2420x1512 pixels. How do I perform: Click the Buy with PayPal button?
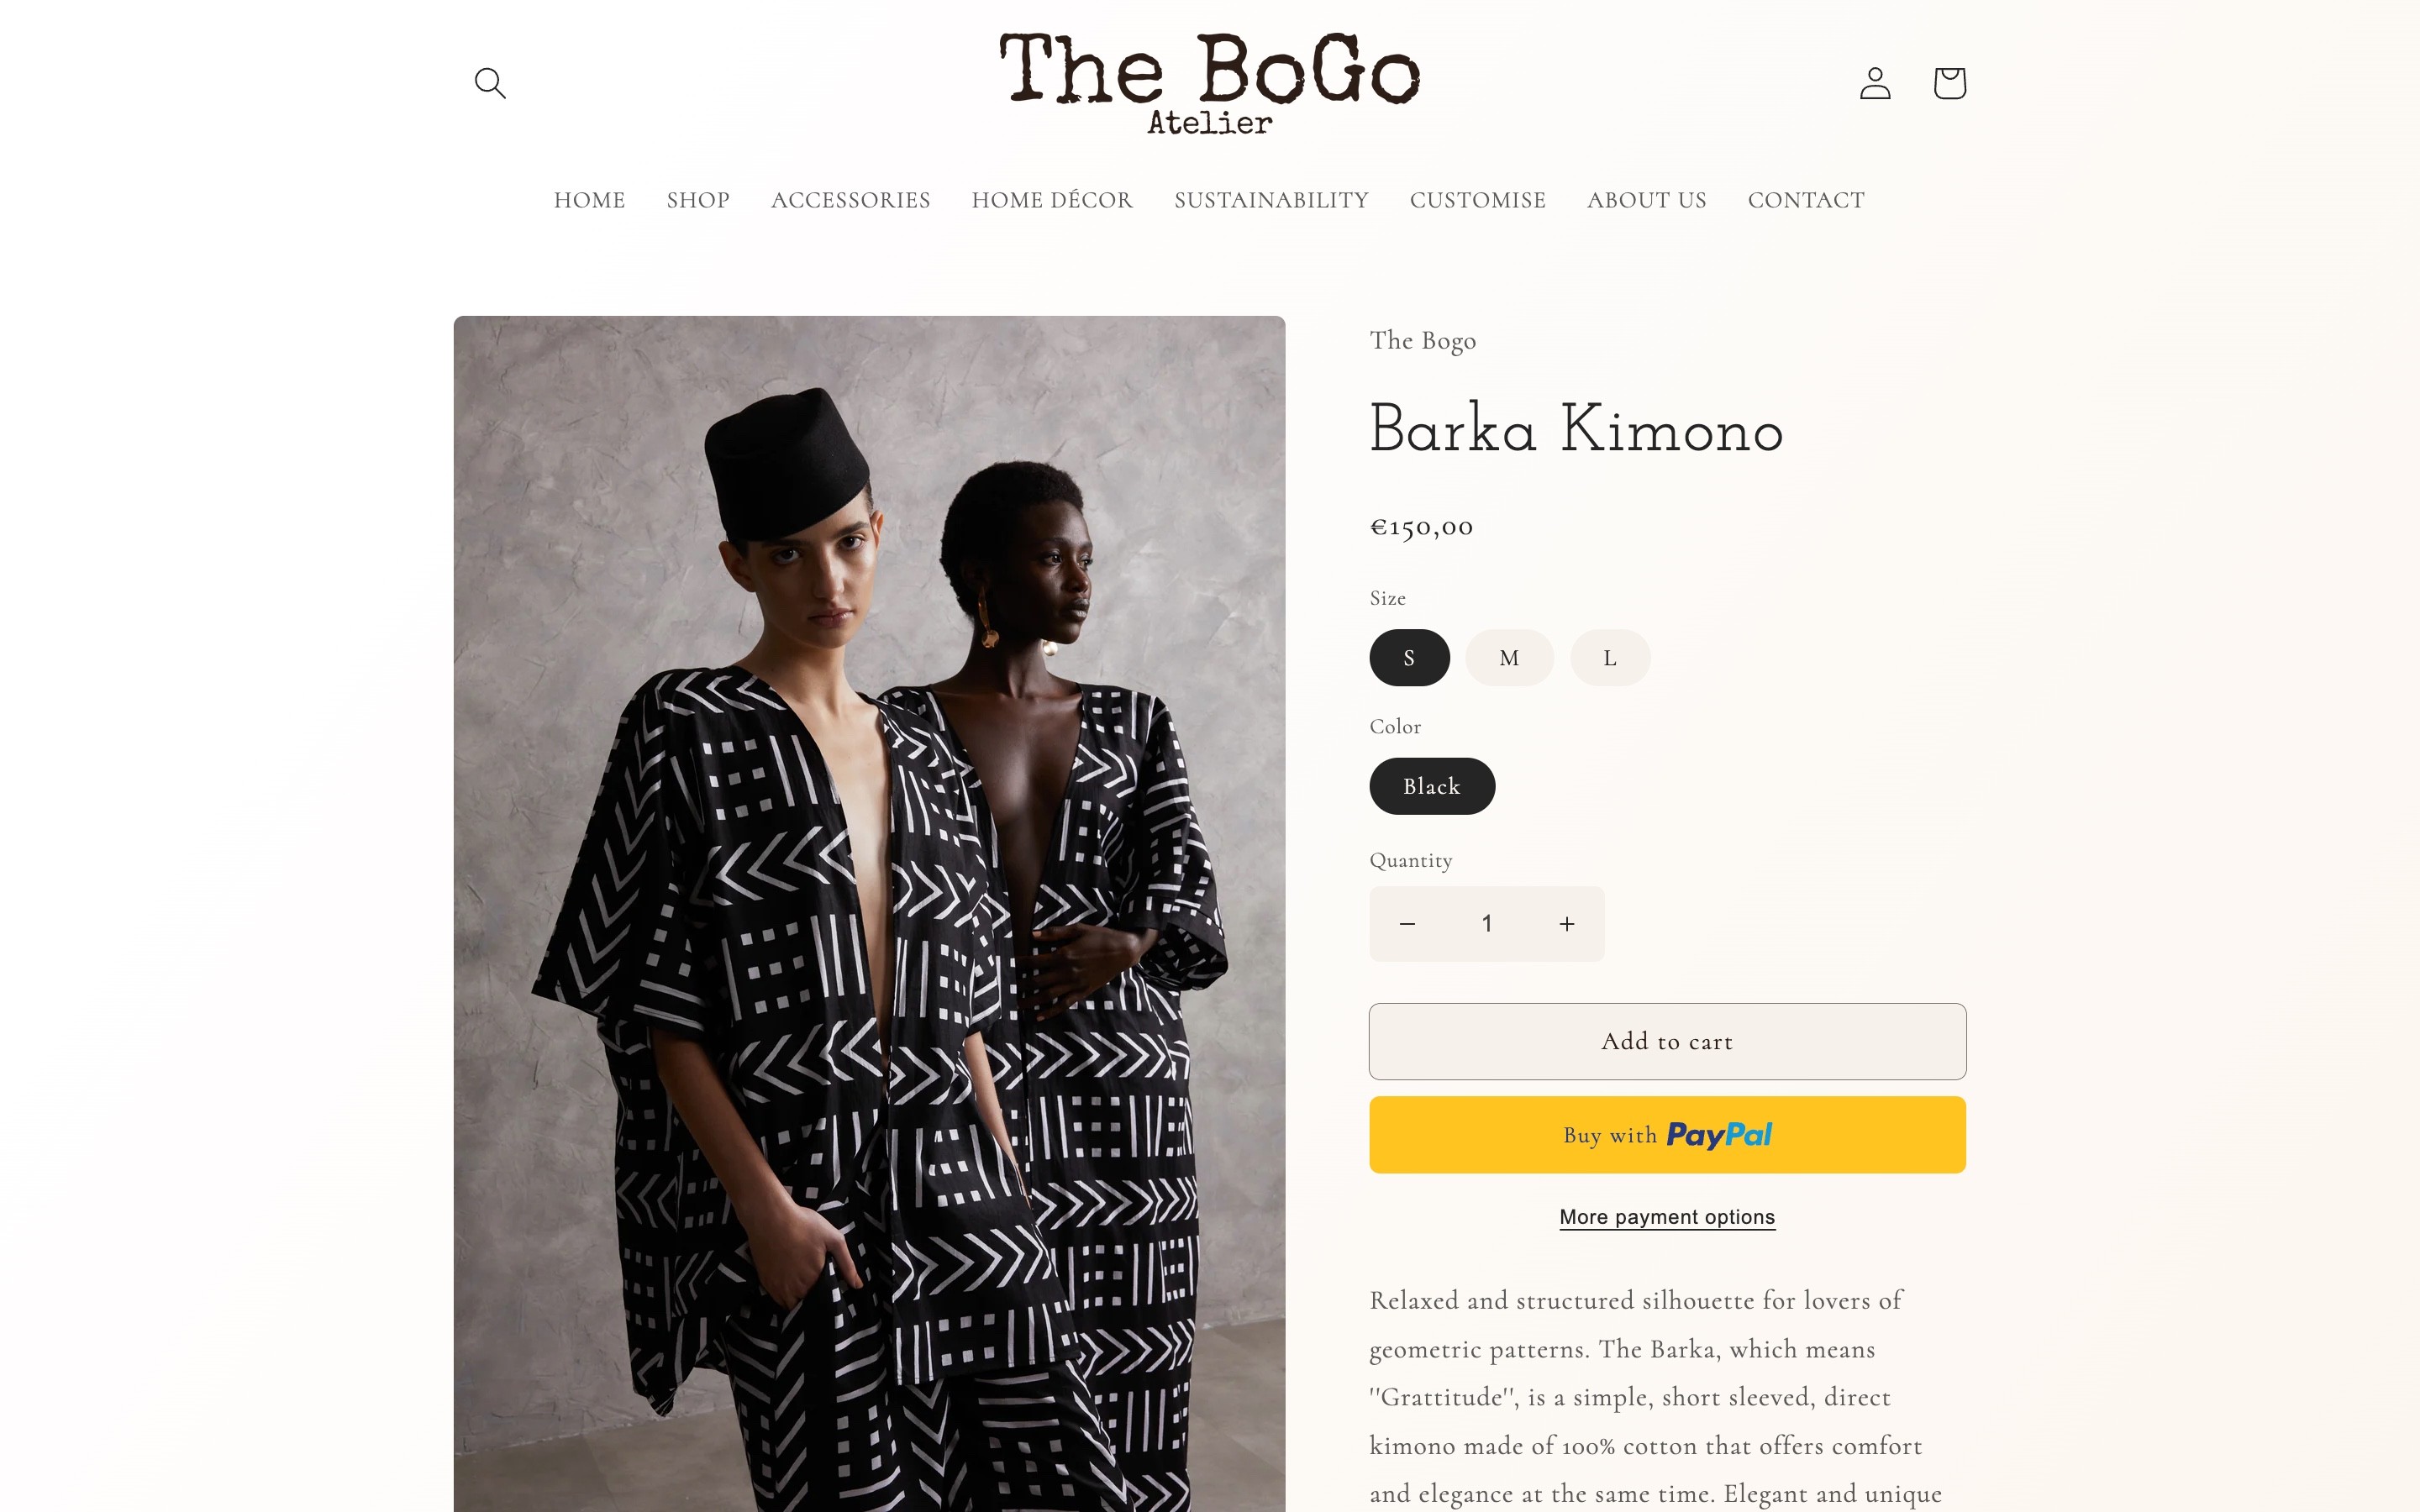pyautogui.click(x=1667, y=1135)
